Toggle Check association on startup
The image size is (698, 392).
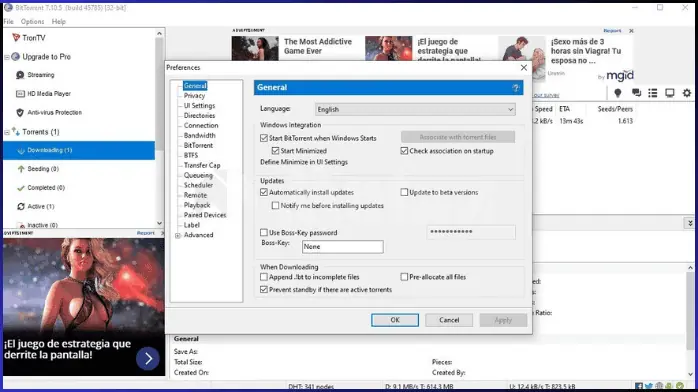point(404,151)
